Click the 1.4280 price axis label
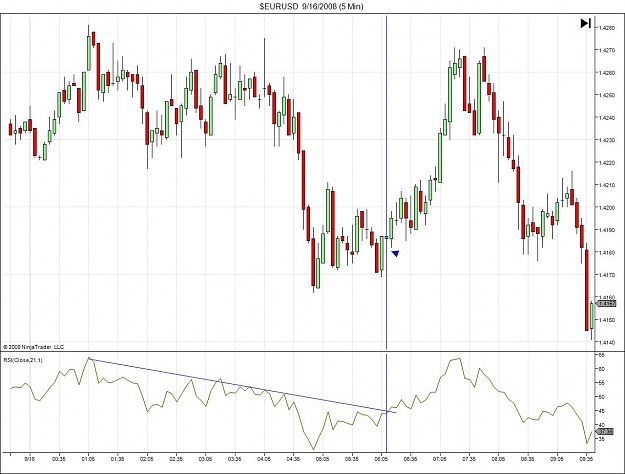This screenshot has height=474, width=625. click(606, 28)
